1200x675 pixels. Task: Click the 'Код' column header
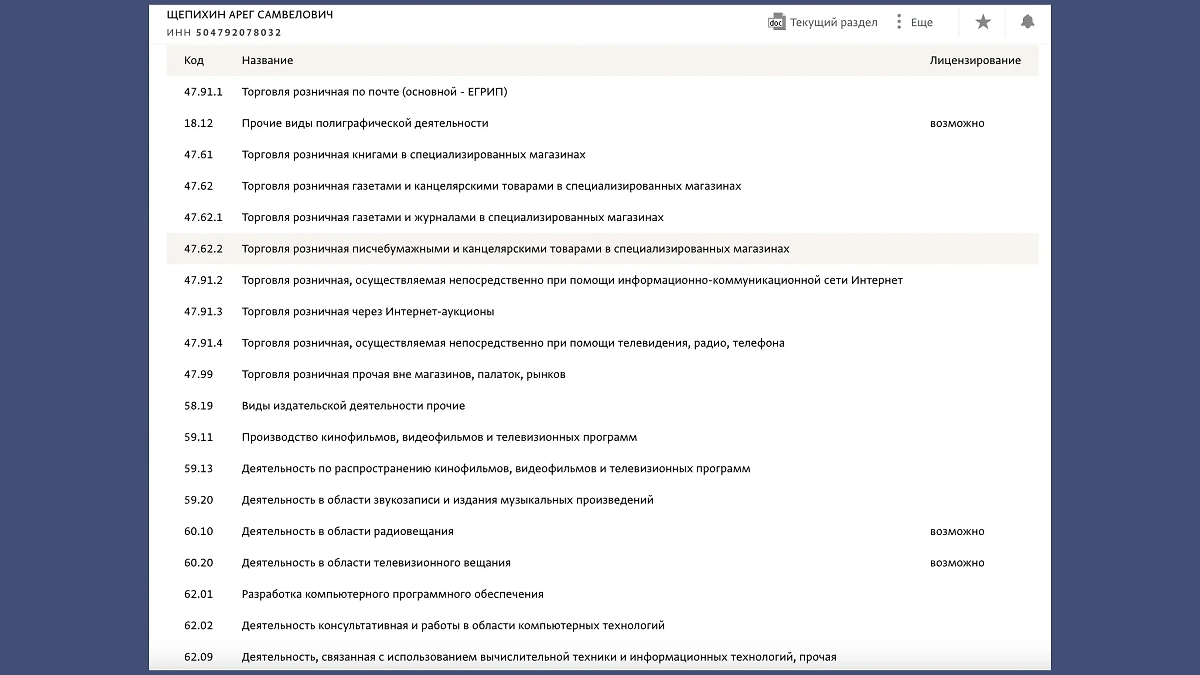pos(194,60)
